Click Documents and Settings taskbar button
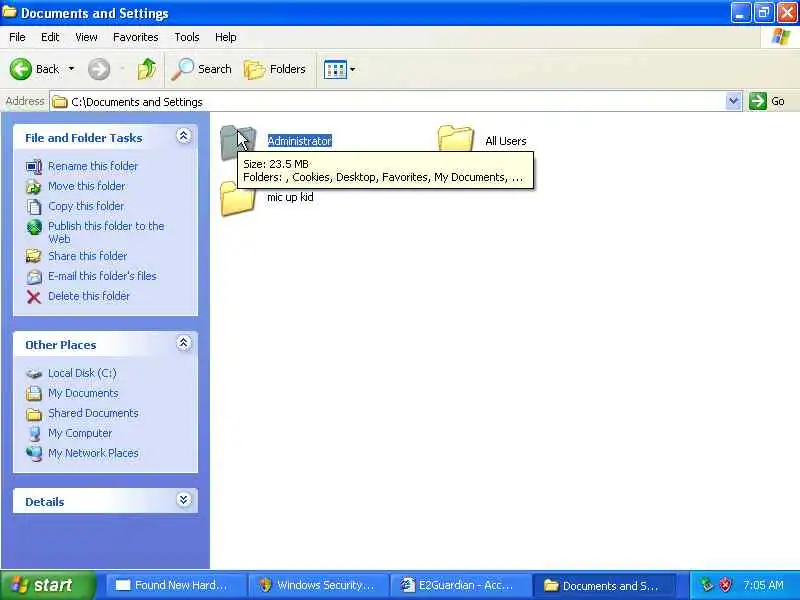Image resolution: width=800 pixels, height=600 pixels. pos(603,585)
